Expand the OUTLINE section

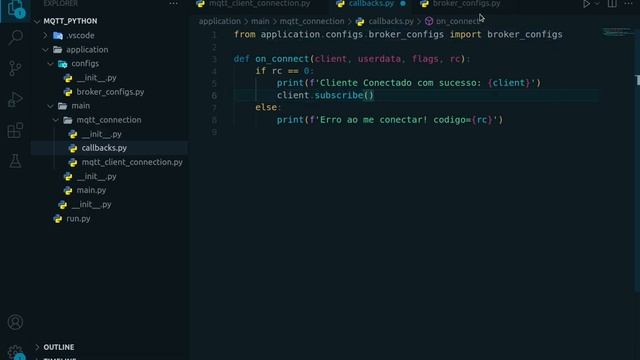(x=59, y=347)
